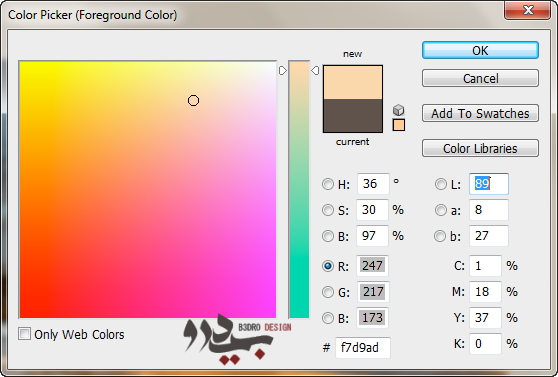Click the Y field showing 37
The width and height of the screenshot is (558, 377).
coord(485,318)
